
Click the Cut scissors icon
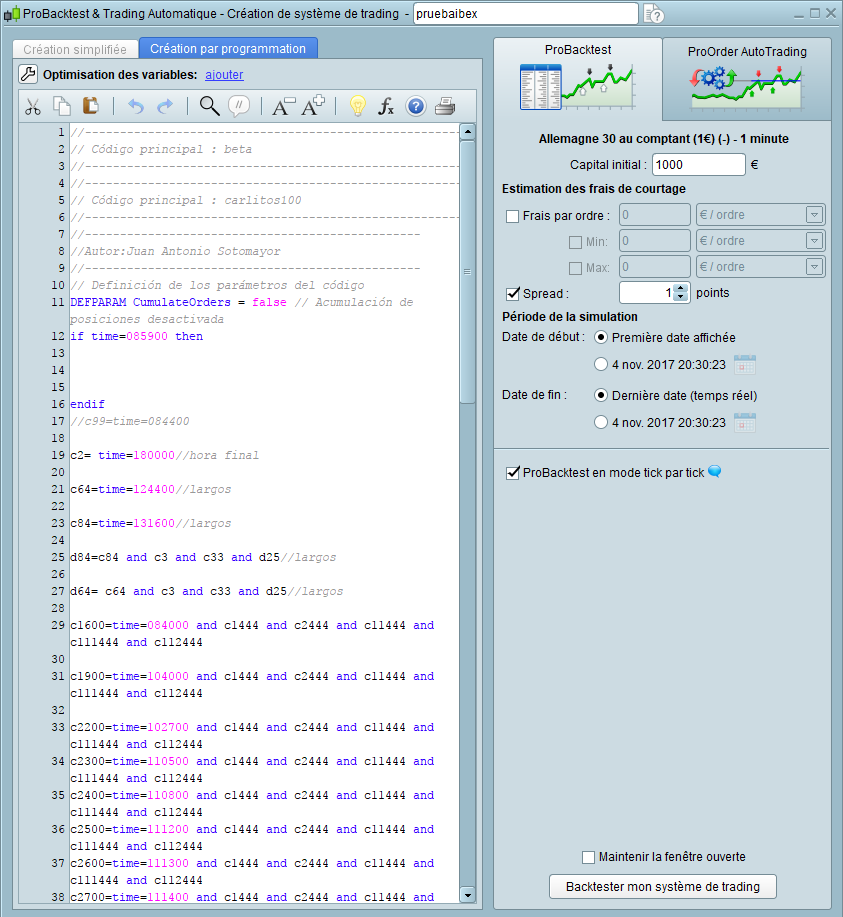(x=33, y=106)
